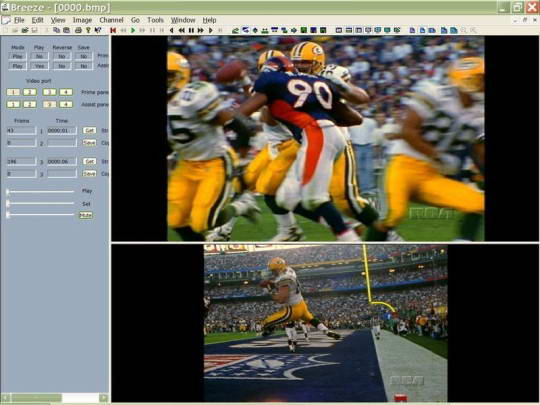Click the printer icon in toolbar
The image size is (540, 405).
[x=79, y=30]
